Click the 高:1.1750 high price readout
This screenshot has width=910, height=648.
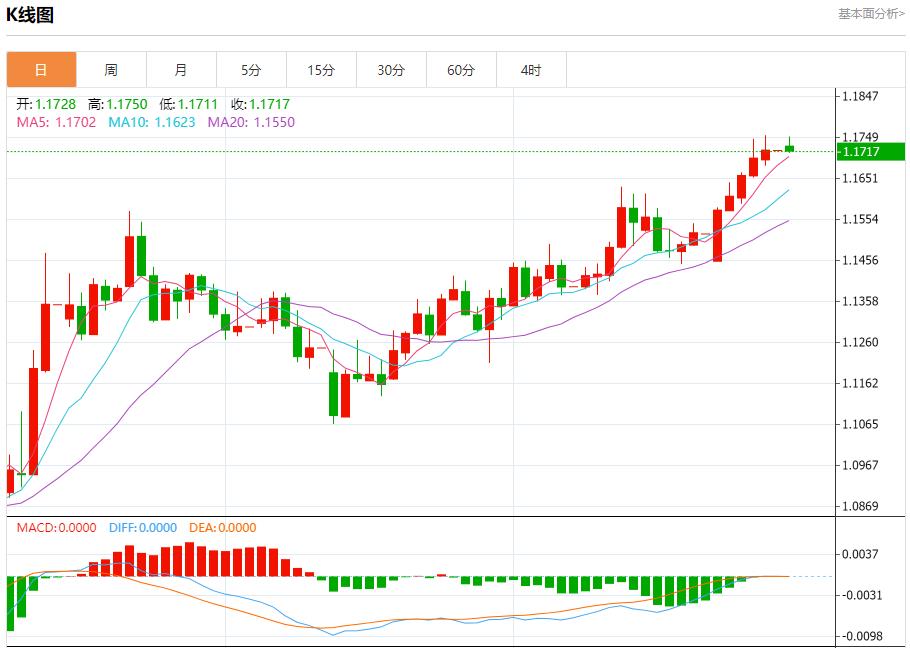(117, 104)
